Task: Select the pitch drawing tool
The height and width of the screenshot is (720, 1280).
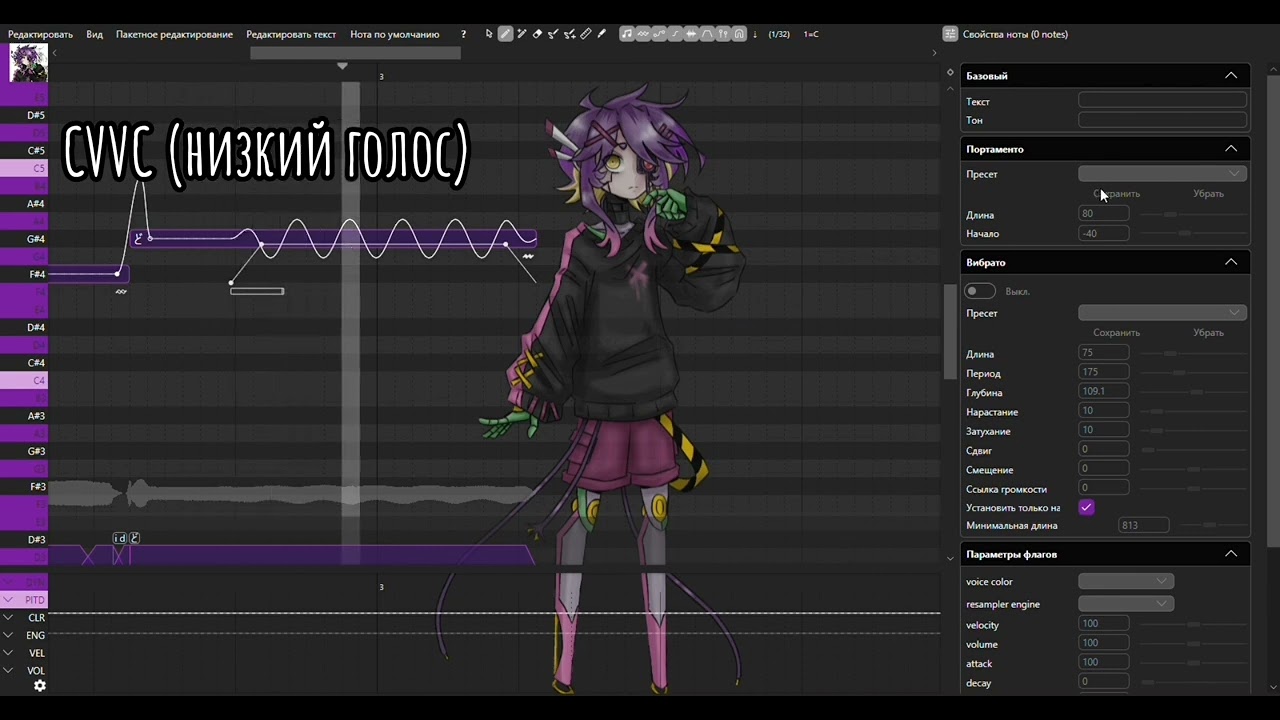Action: pos(553,34)
